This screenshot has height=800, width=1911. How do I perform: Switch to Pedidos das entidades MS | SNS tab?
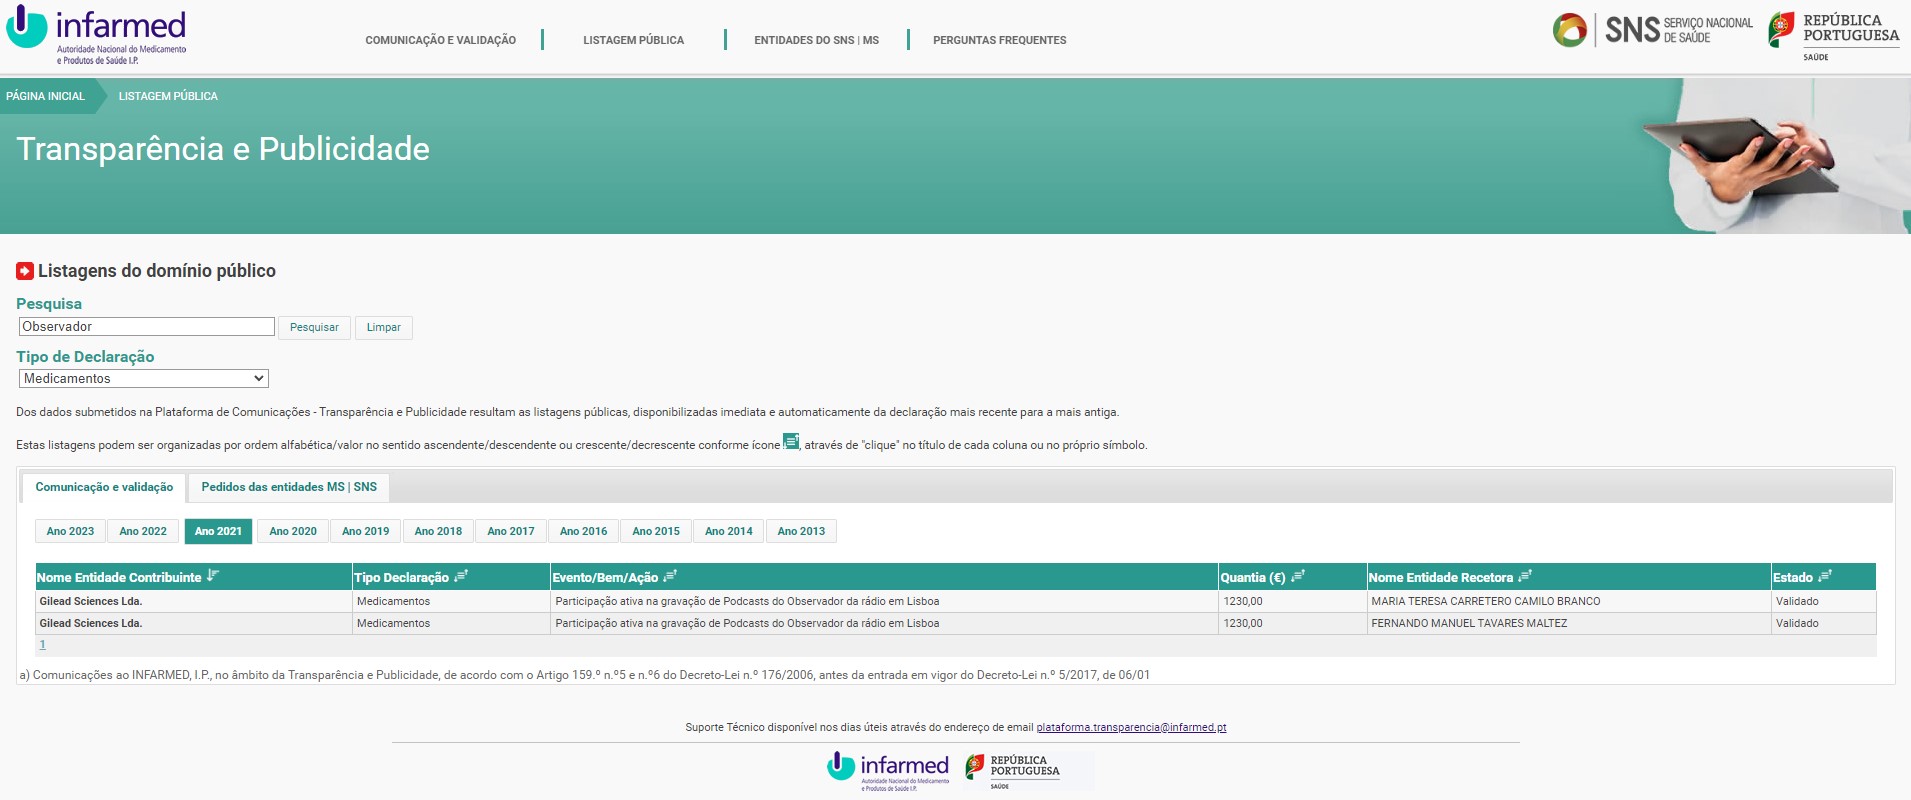click(x=289, y=487)
